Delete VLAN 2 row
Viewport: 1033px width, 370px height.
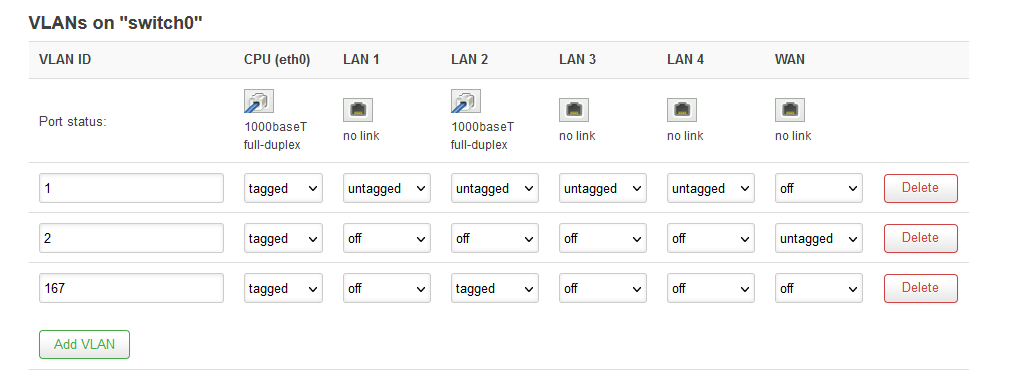point(920,238)
